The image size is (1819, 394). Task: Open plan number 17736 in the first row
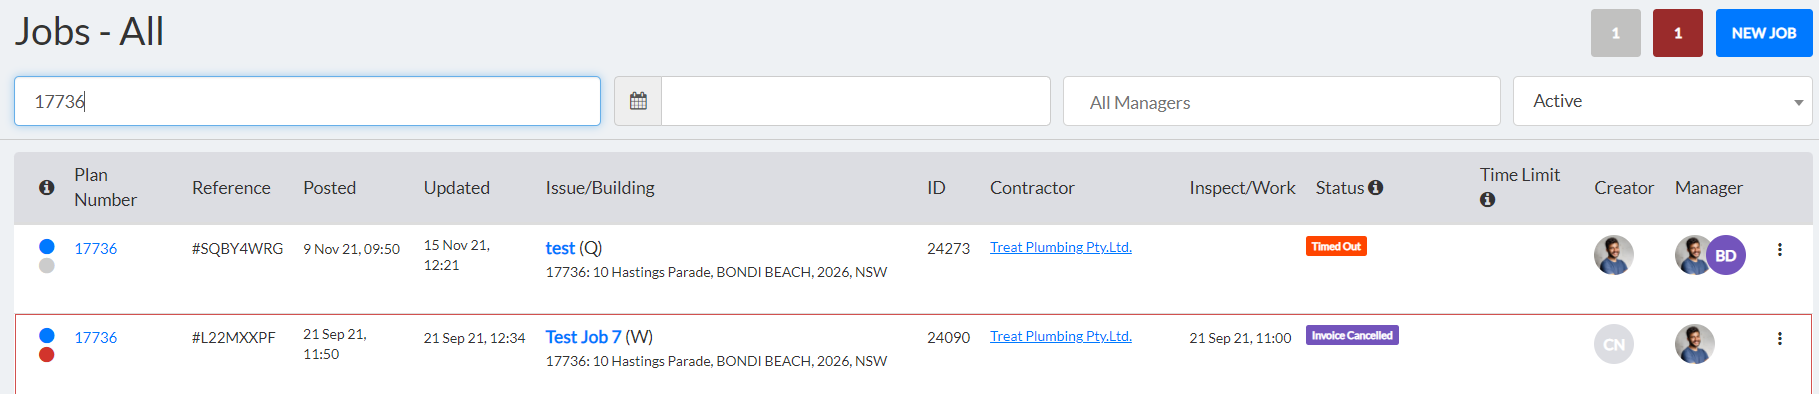[x=96, y=248]
